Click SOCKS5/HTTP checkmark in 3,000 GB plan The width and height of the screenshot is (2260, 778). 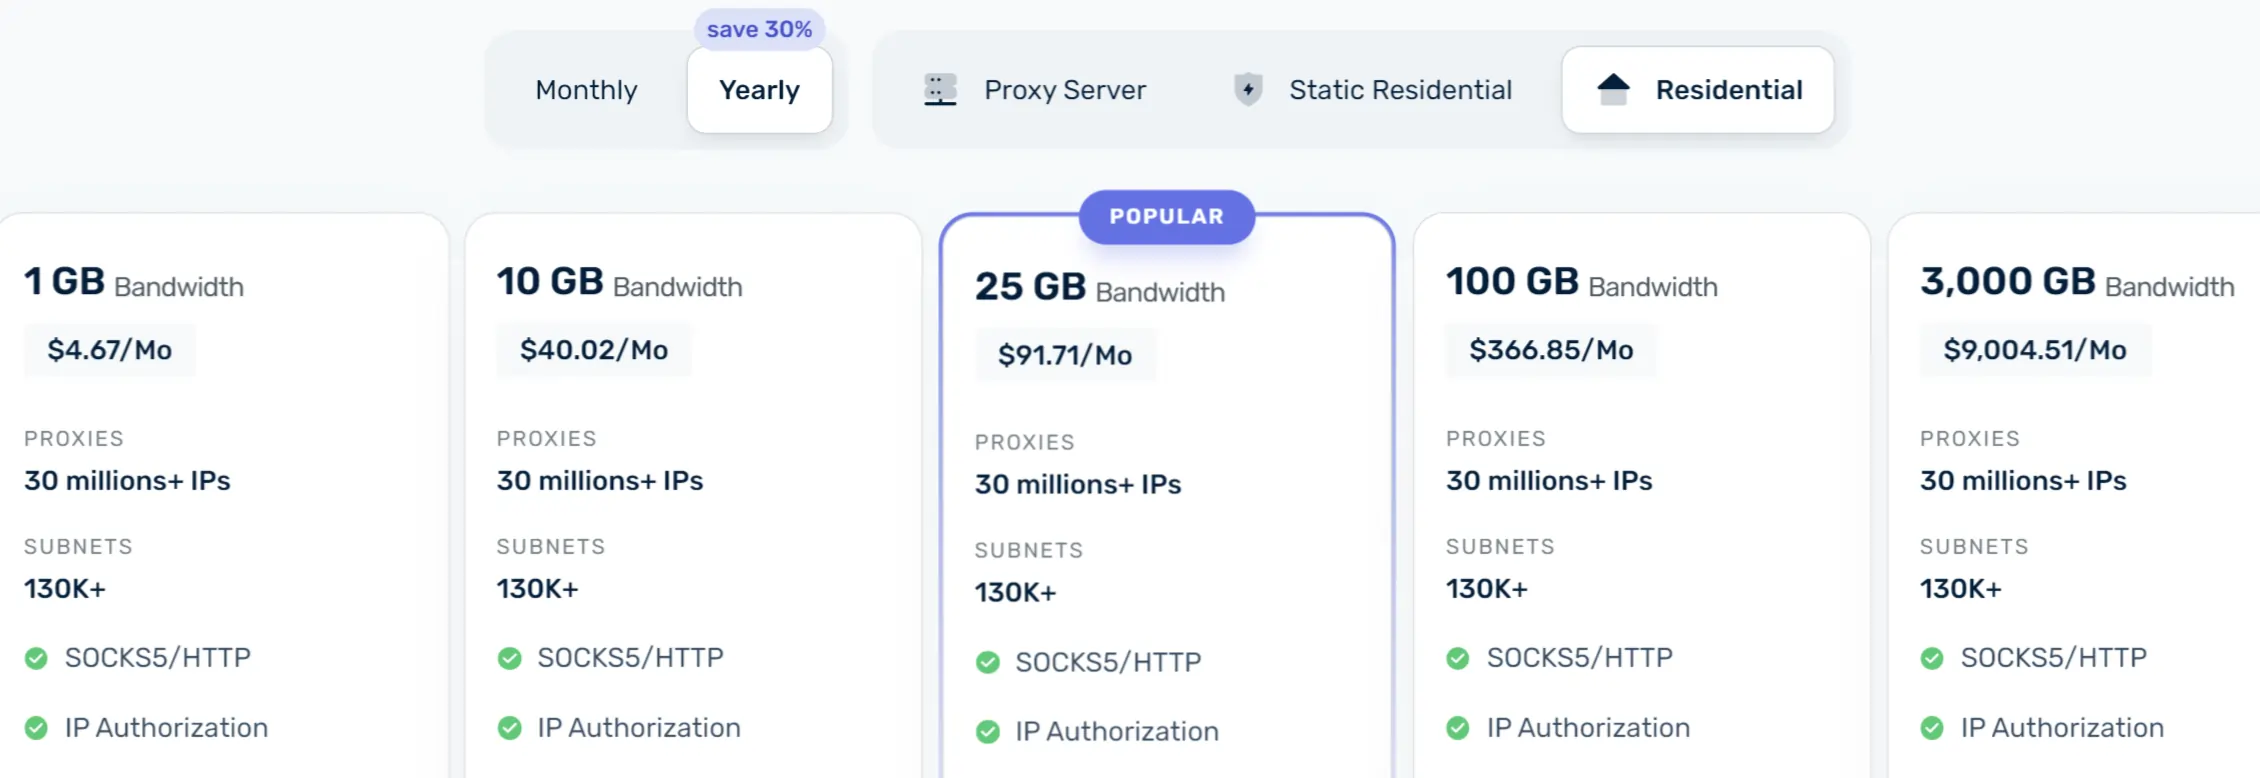tap(1932, 658)
